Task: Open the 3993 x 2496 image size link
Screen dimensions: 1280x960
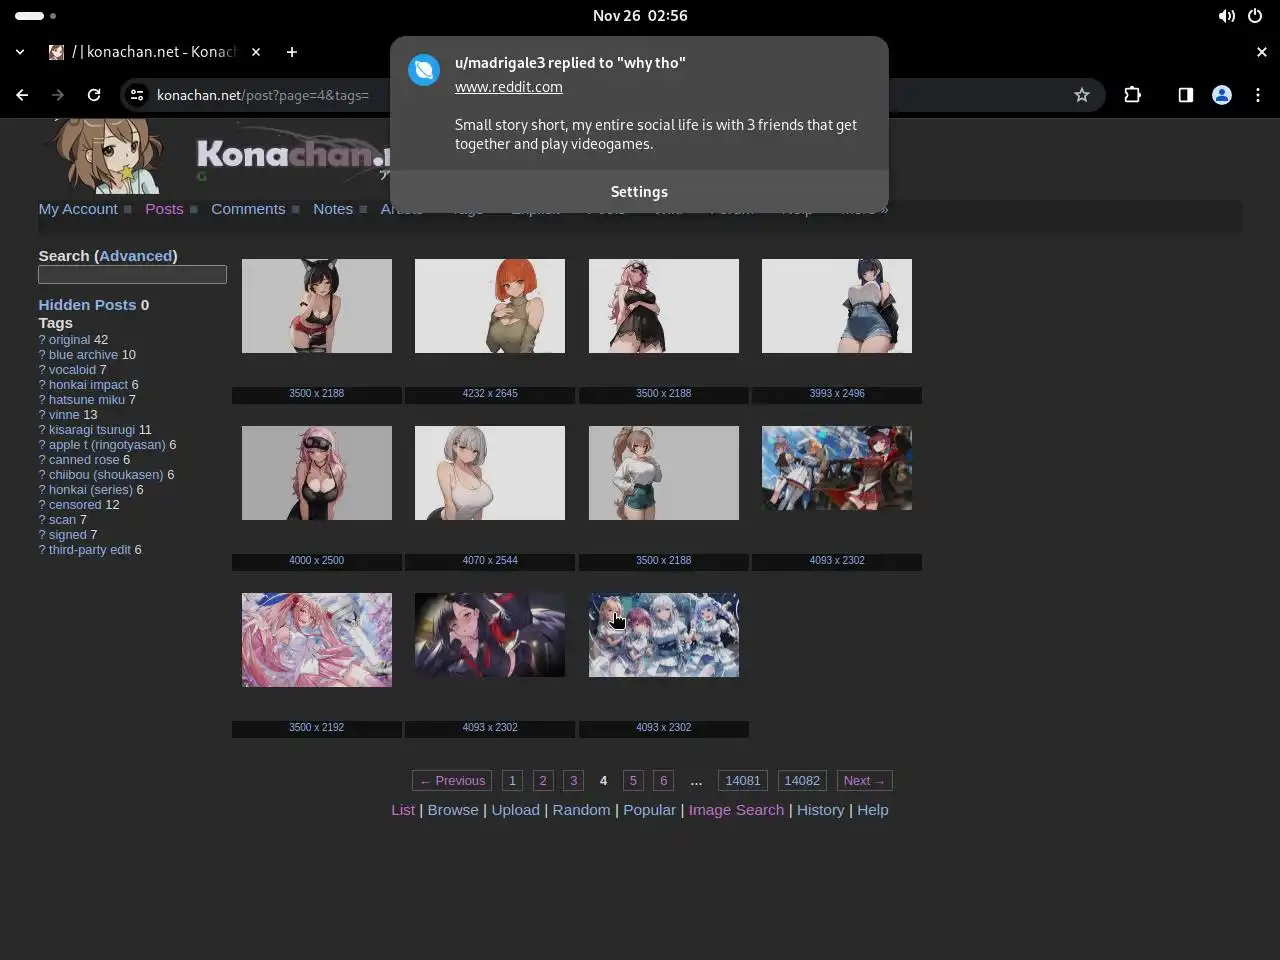Action: click(x=837, y=394)
